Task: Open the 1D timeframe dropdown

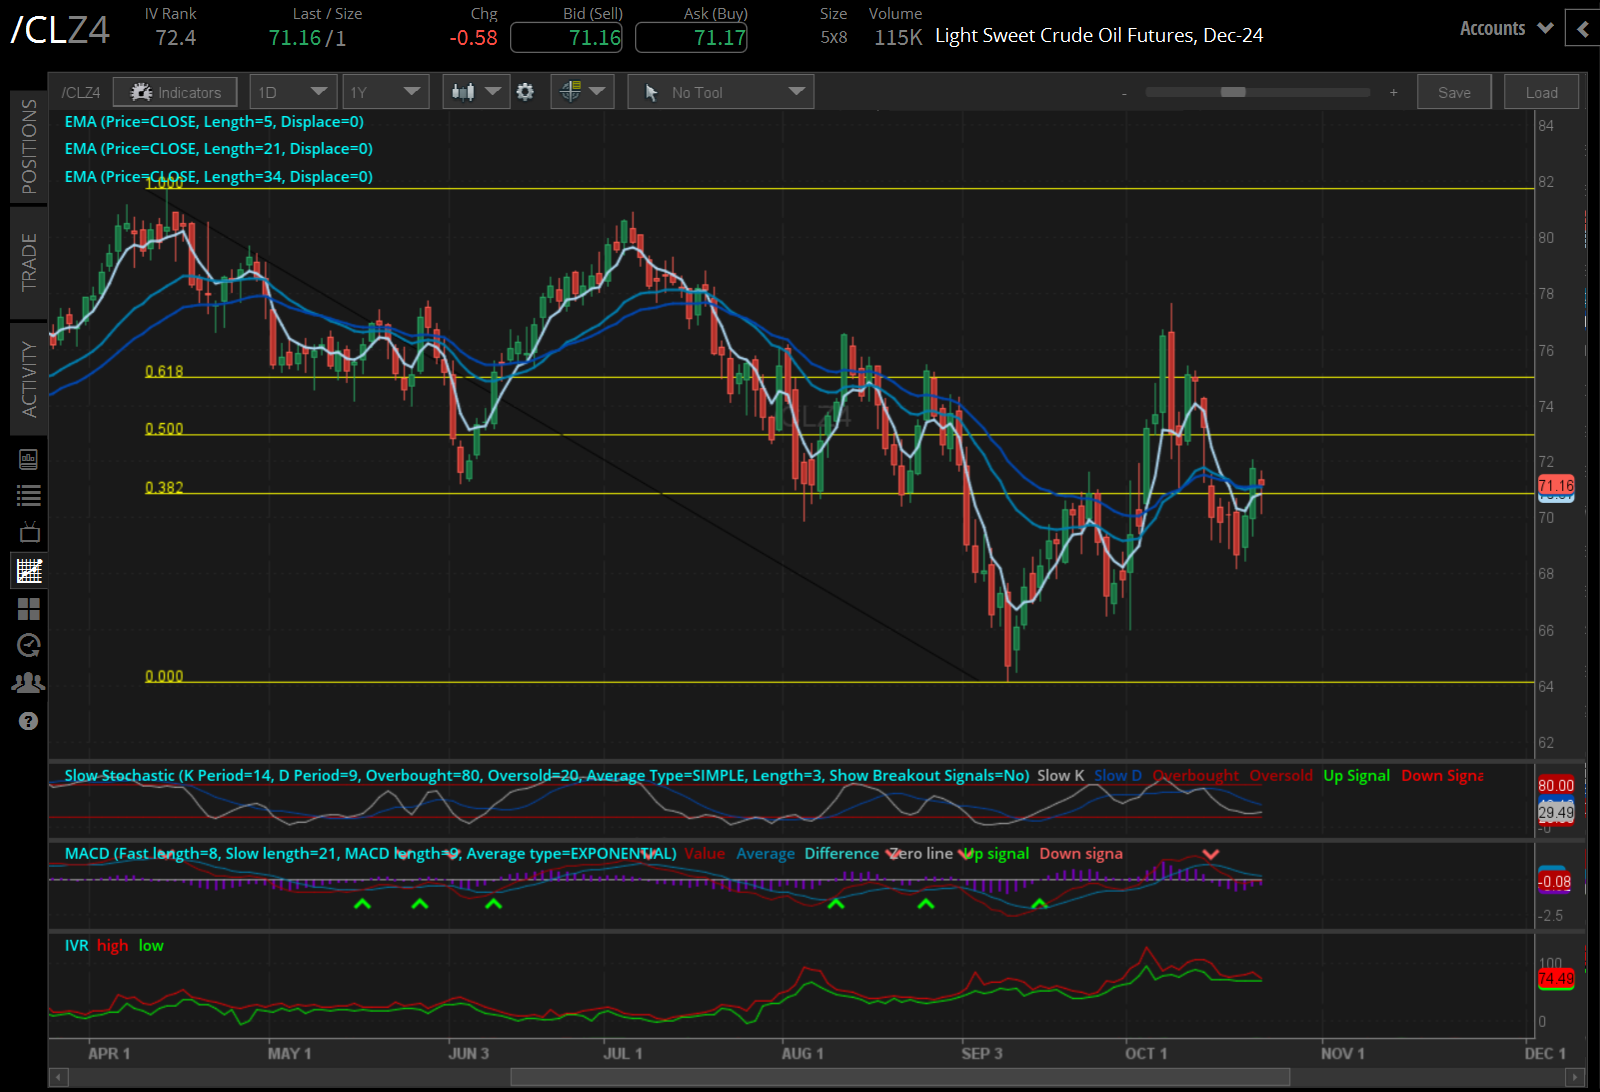Action: pos(292,91)
